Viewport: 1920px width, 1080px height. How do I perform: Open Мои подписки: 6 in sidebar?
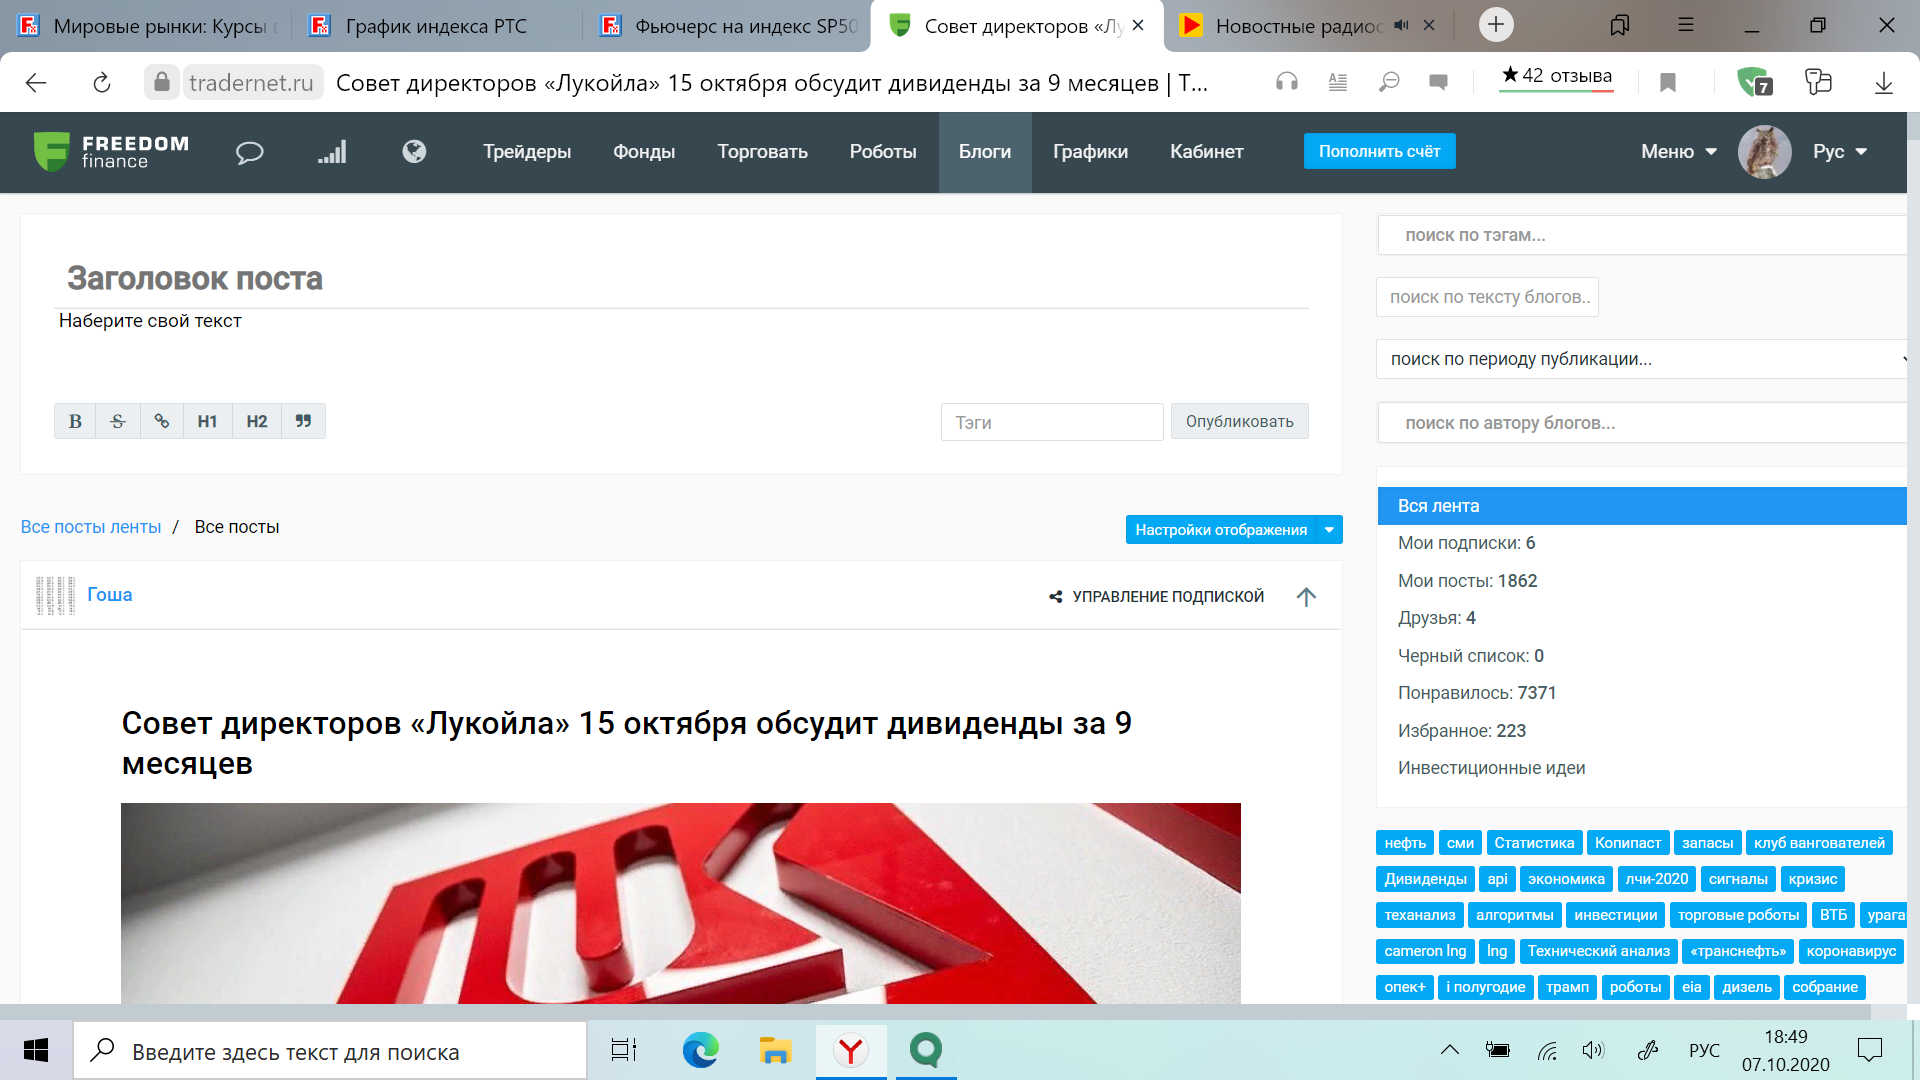[x=1466, y=543]
